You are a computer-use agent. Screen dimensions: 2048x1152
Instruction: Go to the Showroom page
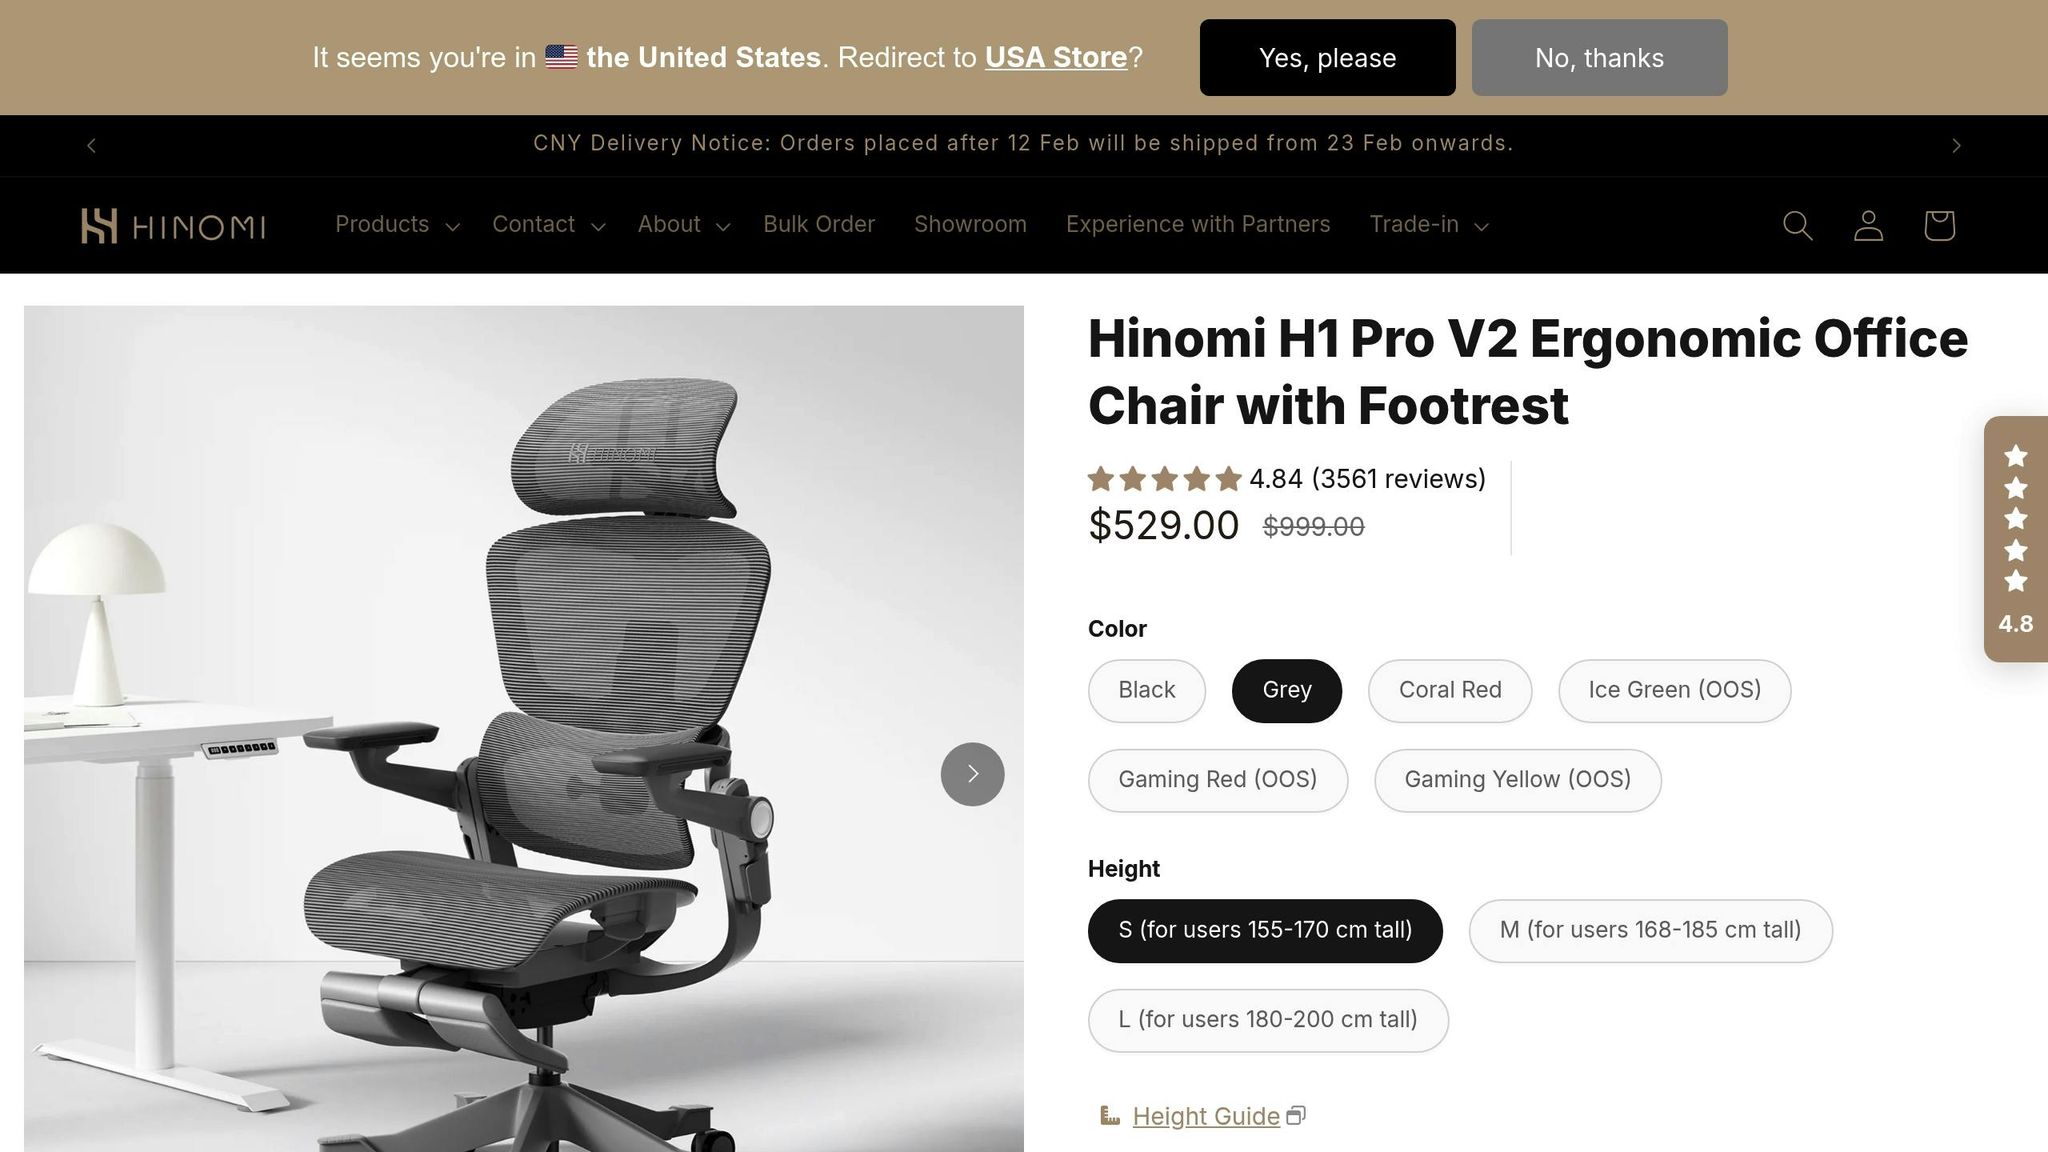tap(970, 225)
